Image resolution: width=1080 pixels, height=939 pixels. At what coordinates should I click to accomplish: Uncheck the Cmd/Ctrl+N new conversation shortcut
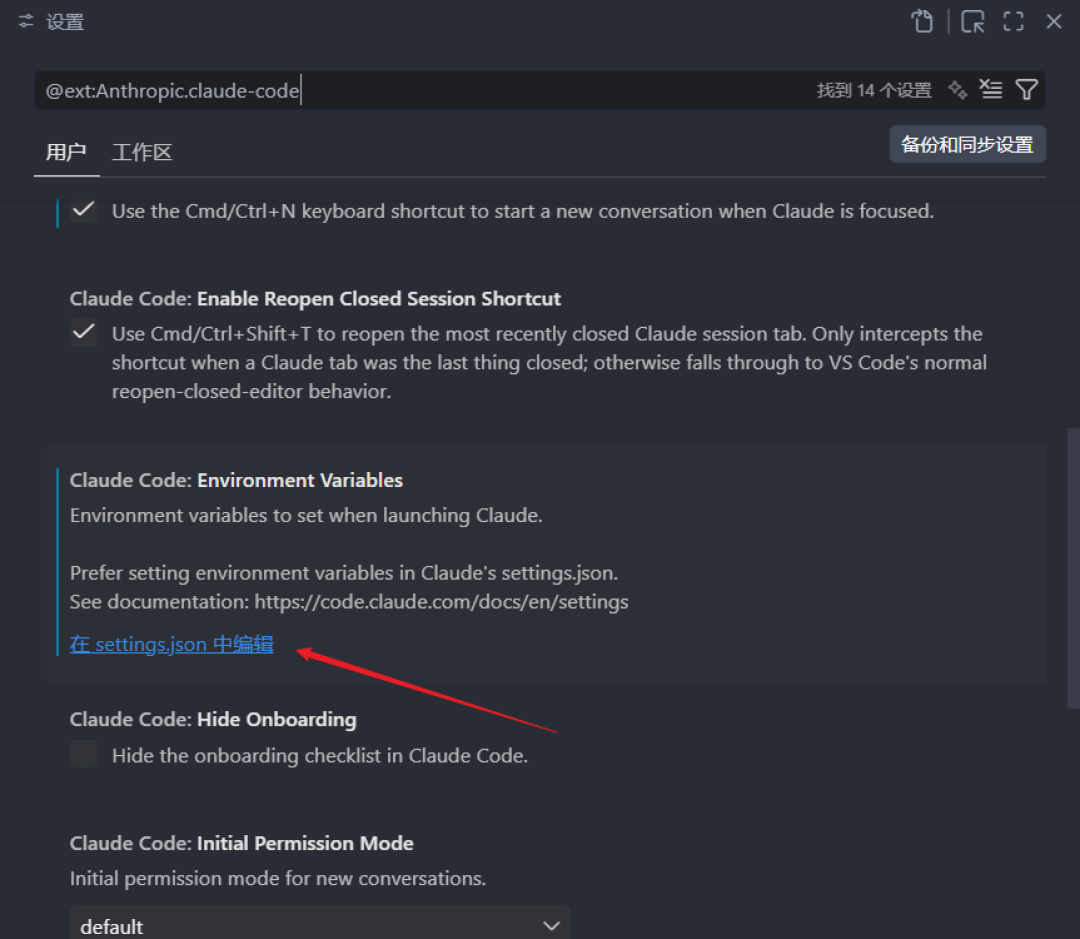pos(84,209)
